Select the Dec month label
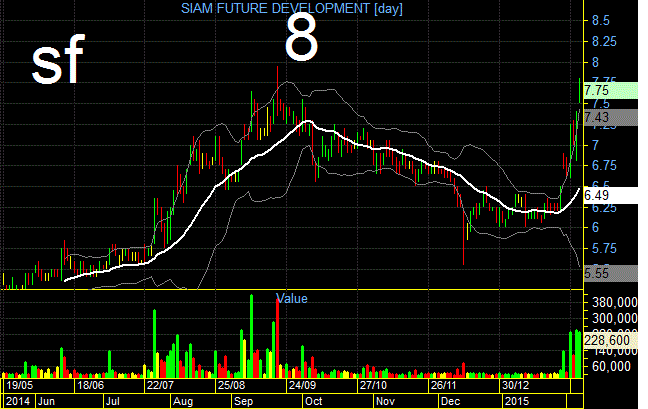The width and height of the screenshot is (648, 409). pos(450,401)
